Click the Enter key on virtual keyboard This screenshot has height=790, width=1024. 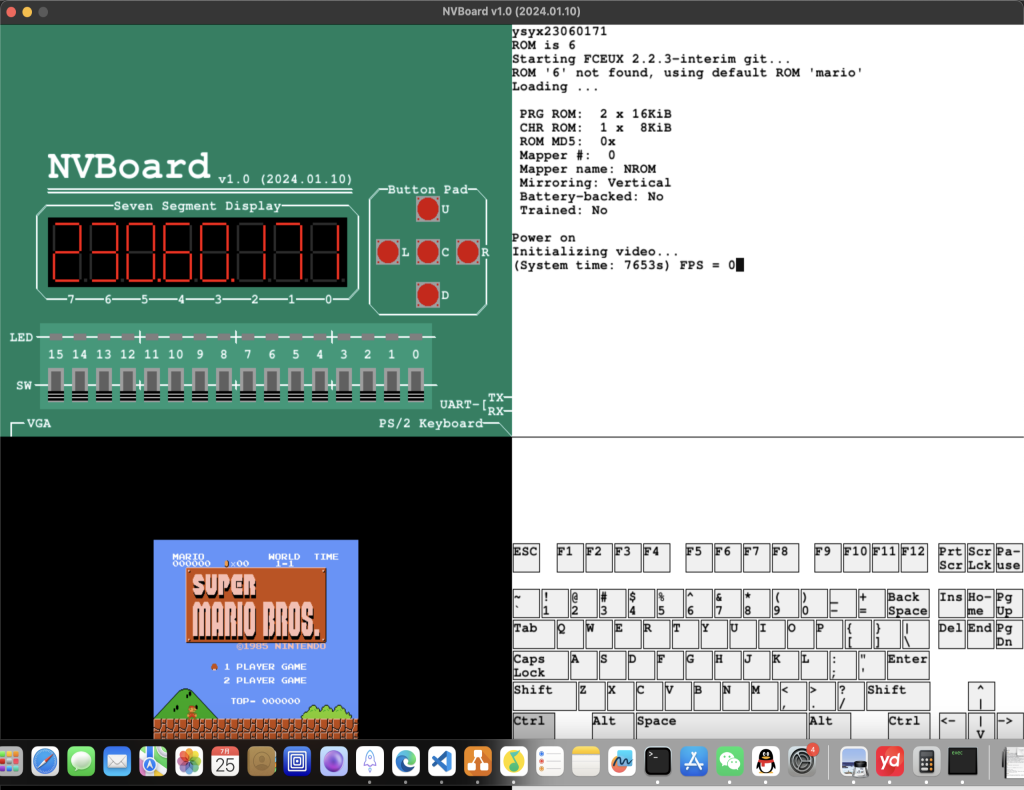[x=908, y=665]
